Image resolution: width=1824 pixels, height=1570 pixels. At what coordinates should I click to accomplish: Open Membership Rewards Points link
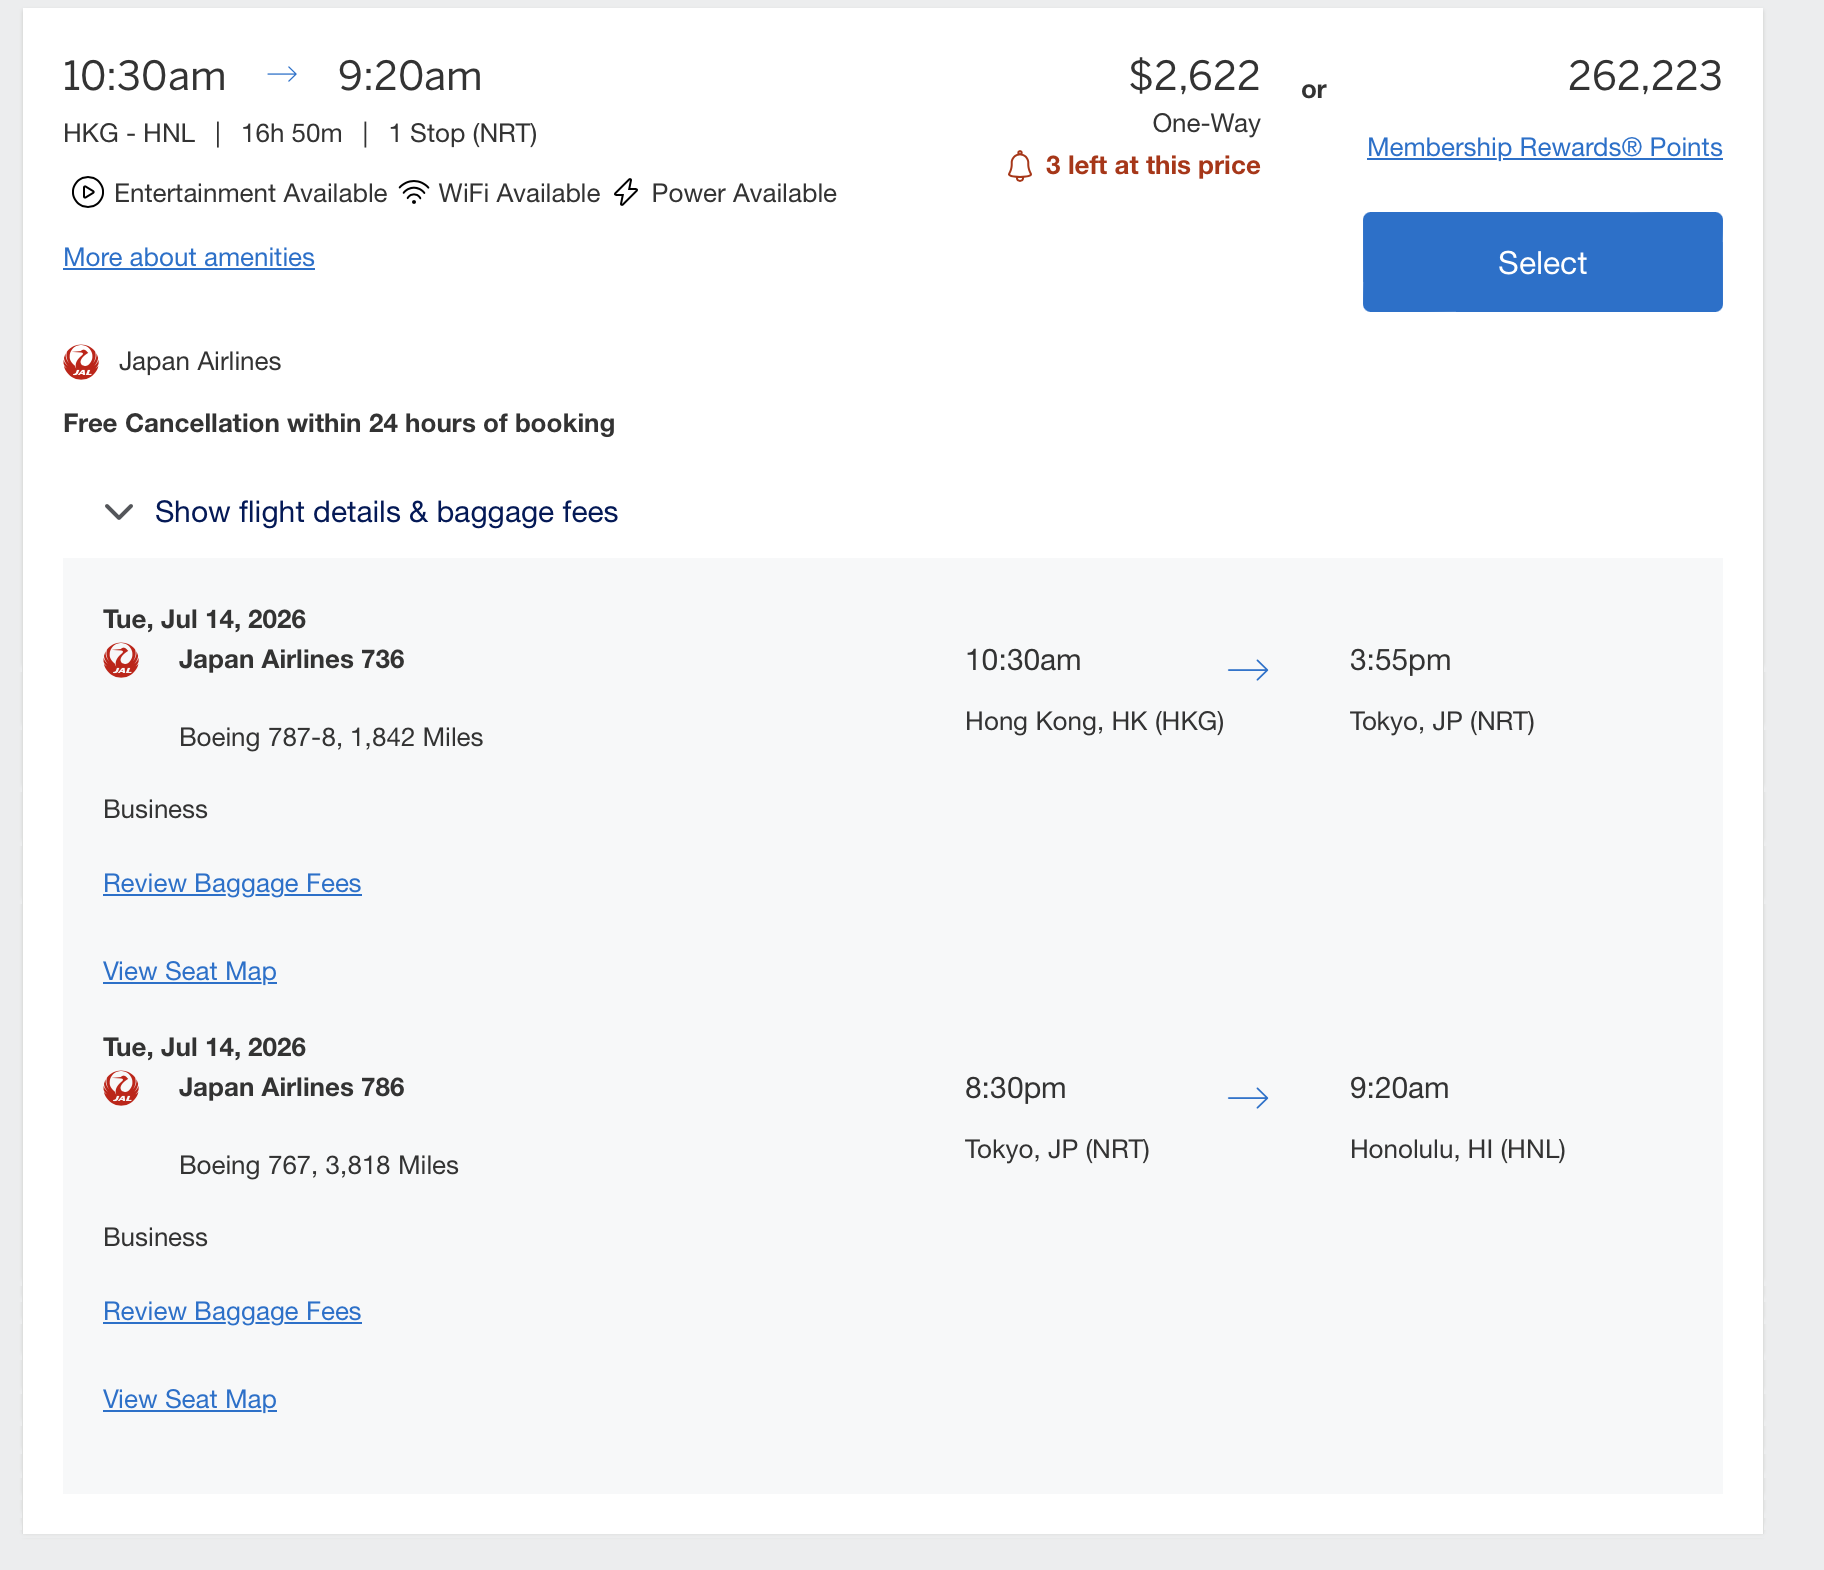coord(1544,147)
